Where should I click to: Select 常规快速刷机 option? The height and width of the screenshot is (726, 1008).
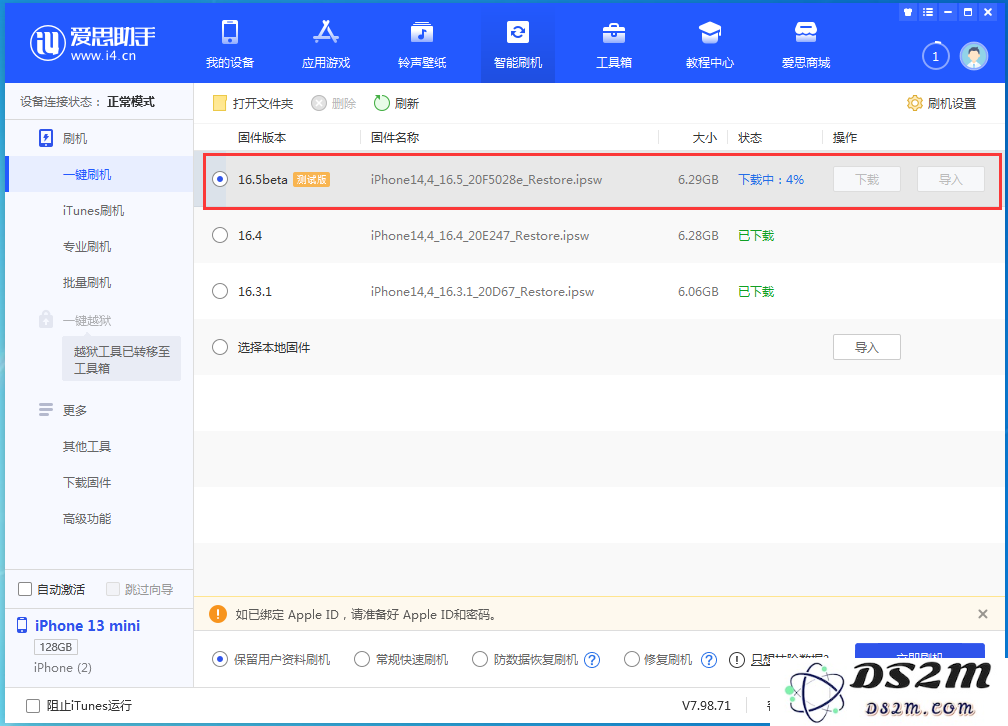tap(362, 659)
